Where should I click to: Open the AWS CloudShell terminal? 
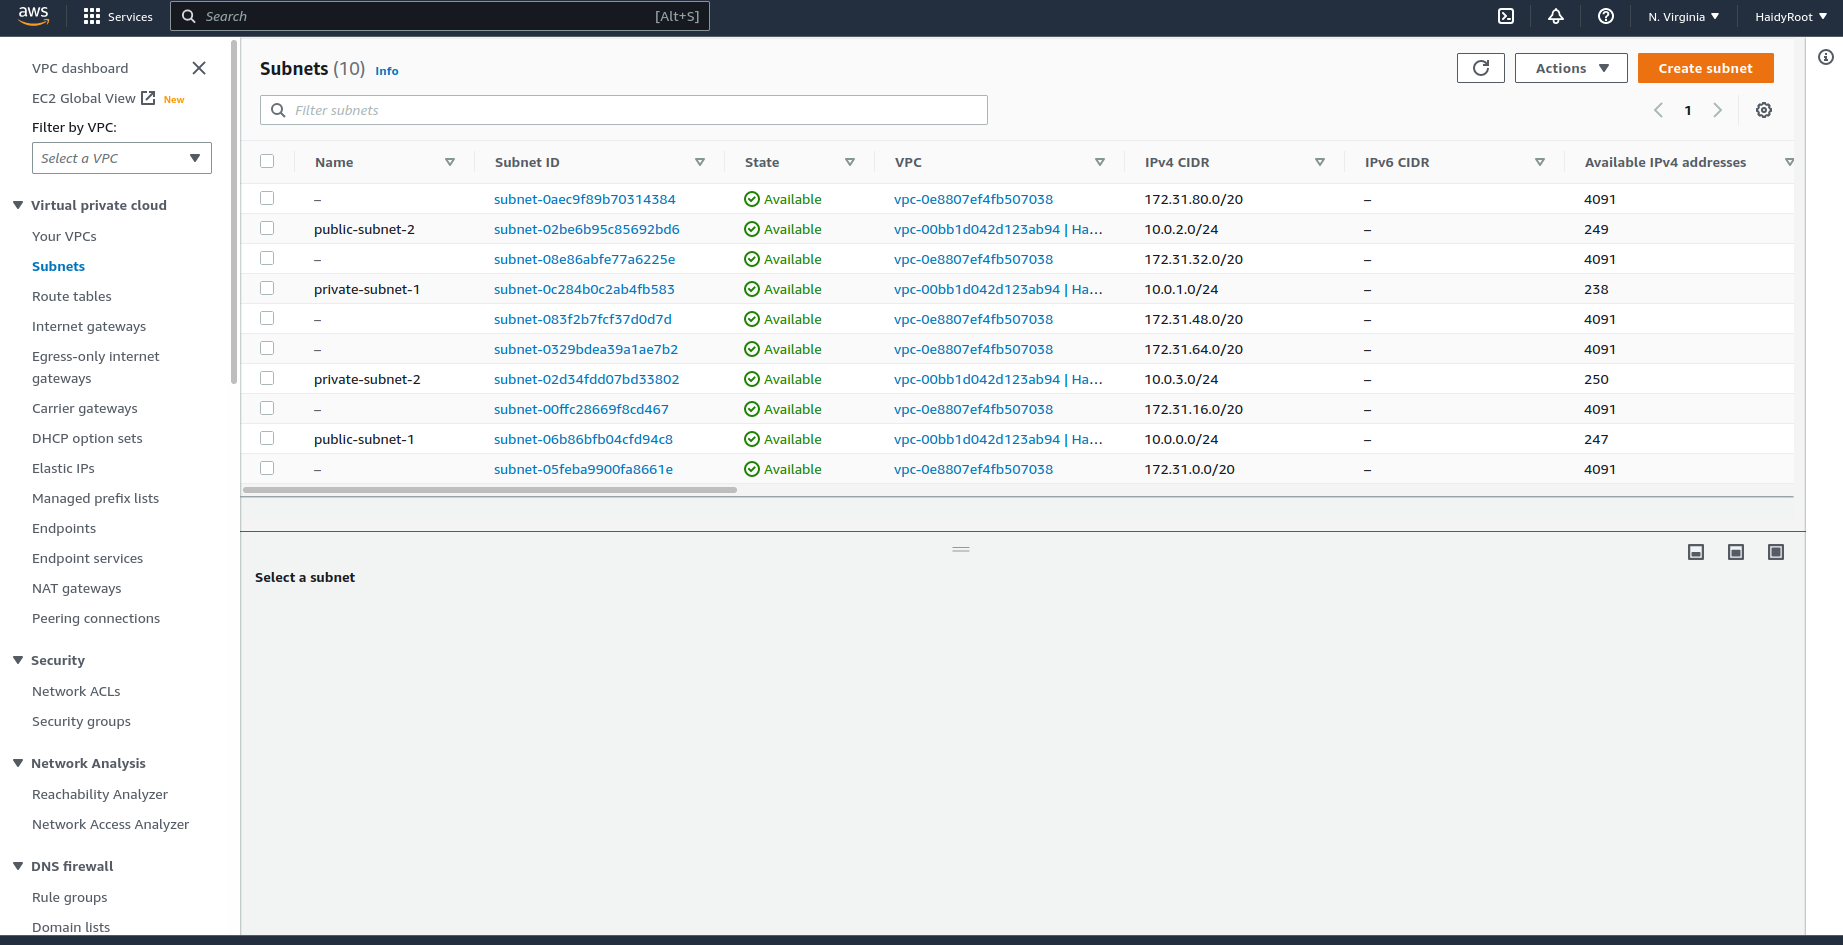coord(1505,16)
